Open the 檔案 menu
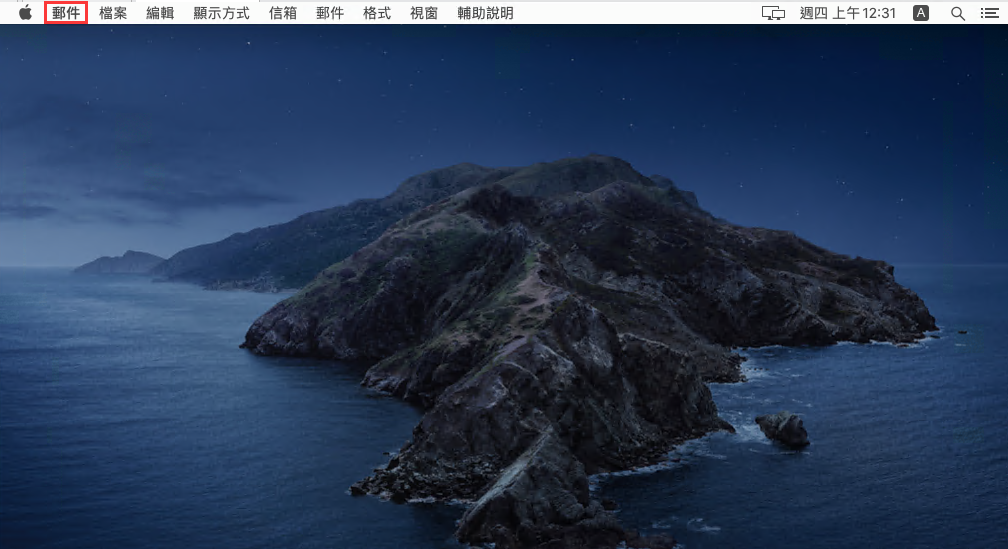The image size is (1008, 549). pyautogui.click(x=113, y=13)
